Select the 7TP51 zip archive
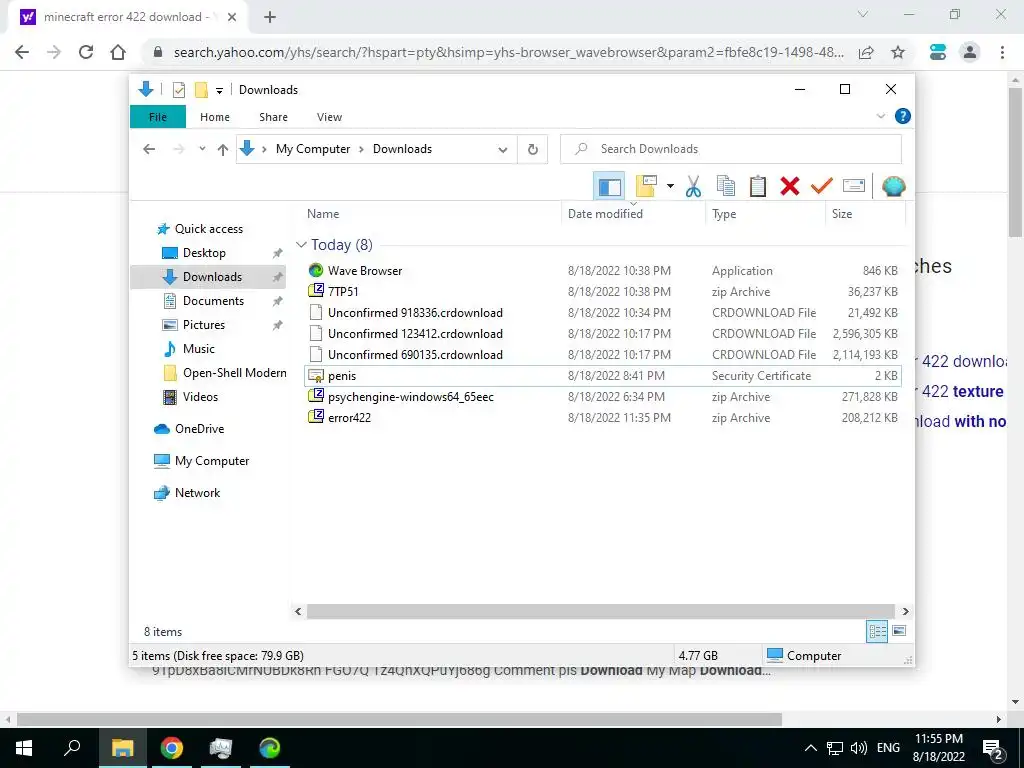The height and width of the screenshot is (768, 1024). pos(602,291)
